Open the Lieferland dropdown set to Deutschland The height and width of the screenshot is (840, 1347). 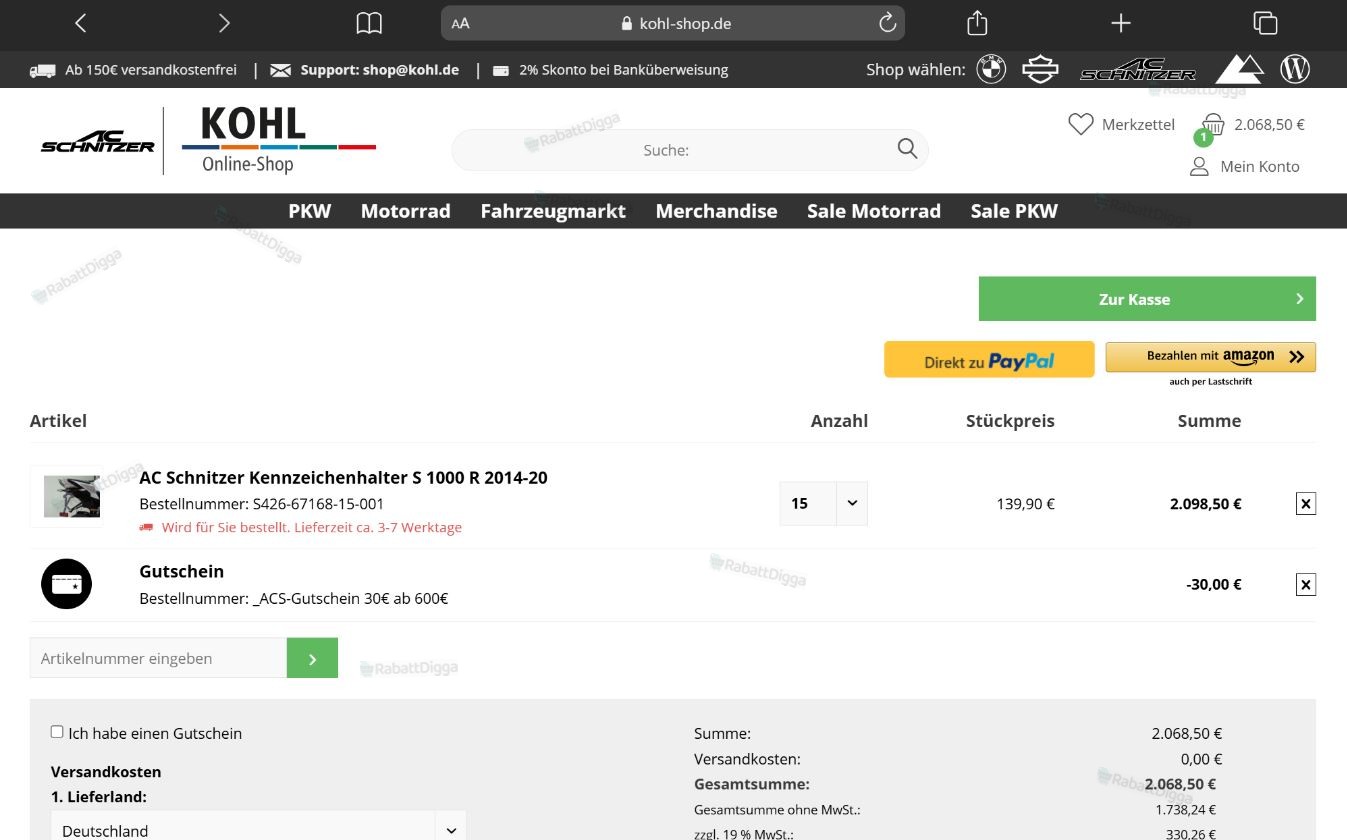(x=258, y=830)
